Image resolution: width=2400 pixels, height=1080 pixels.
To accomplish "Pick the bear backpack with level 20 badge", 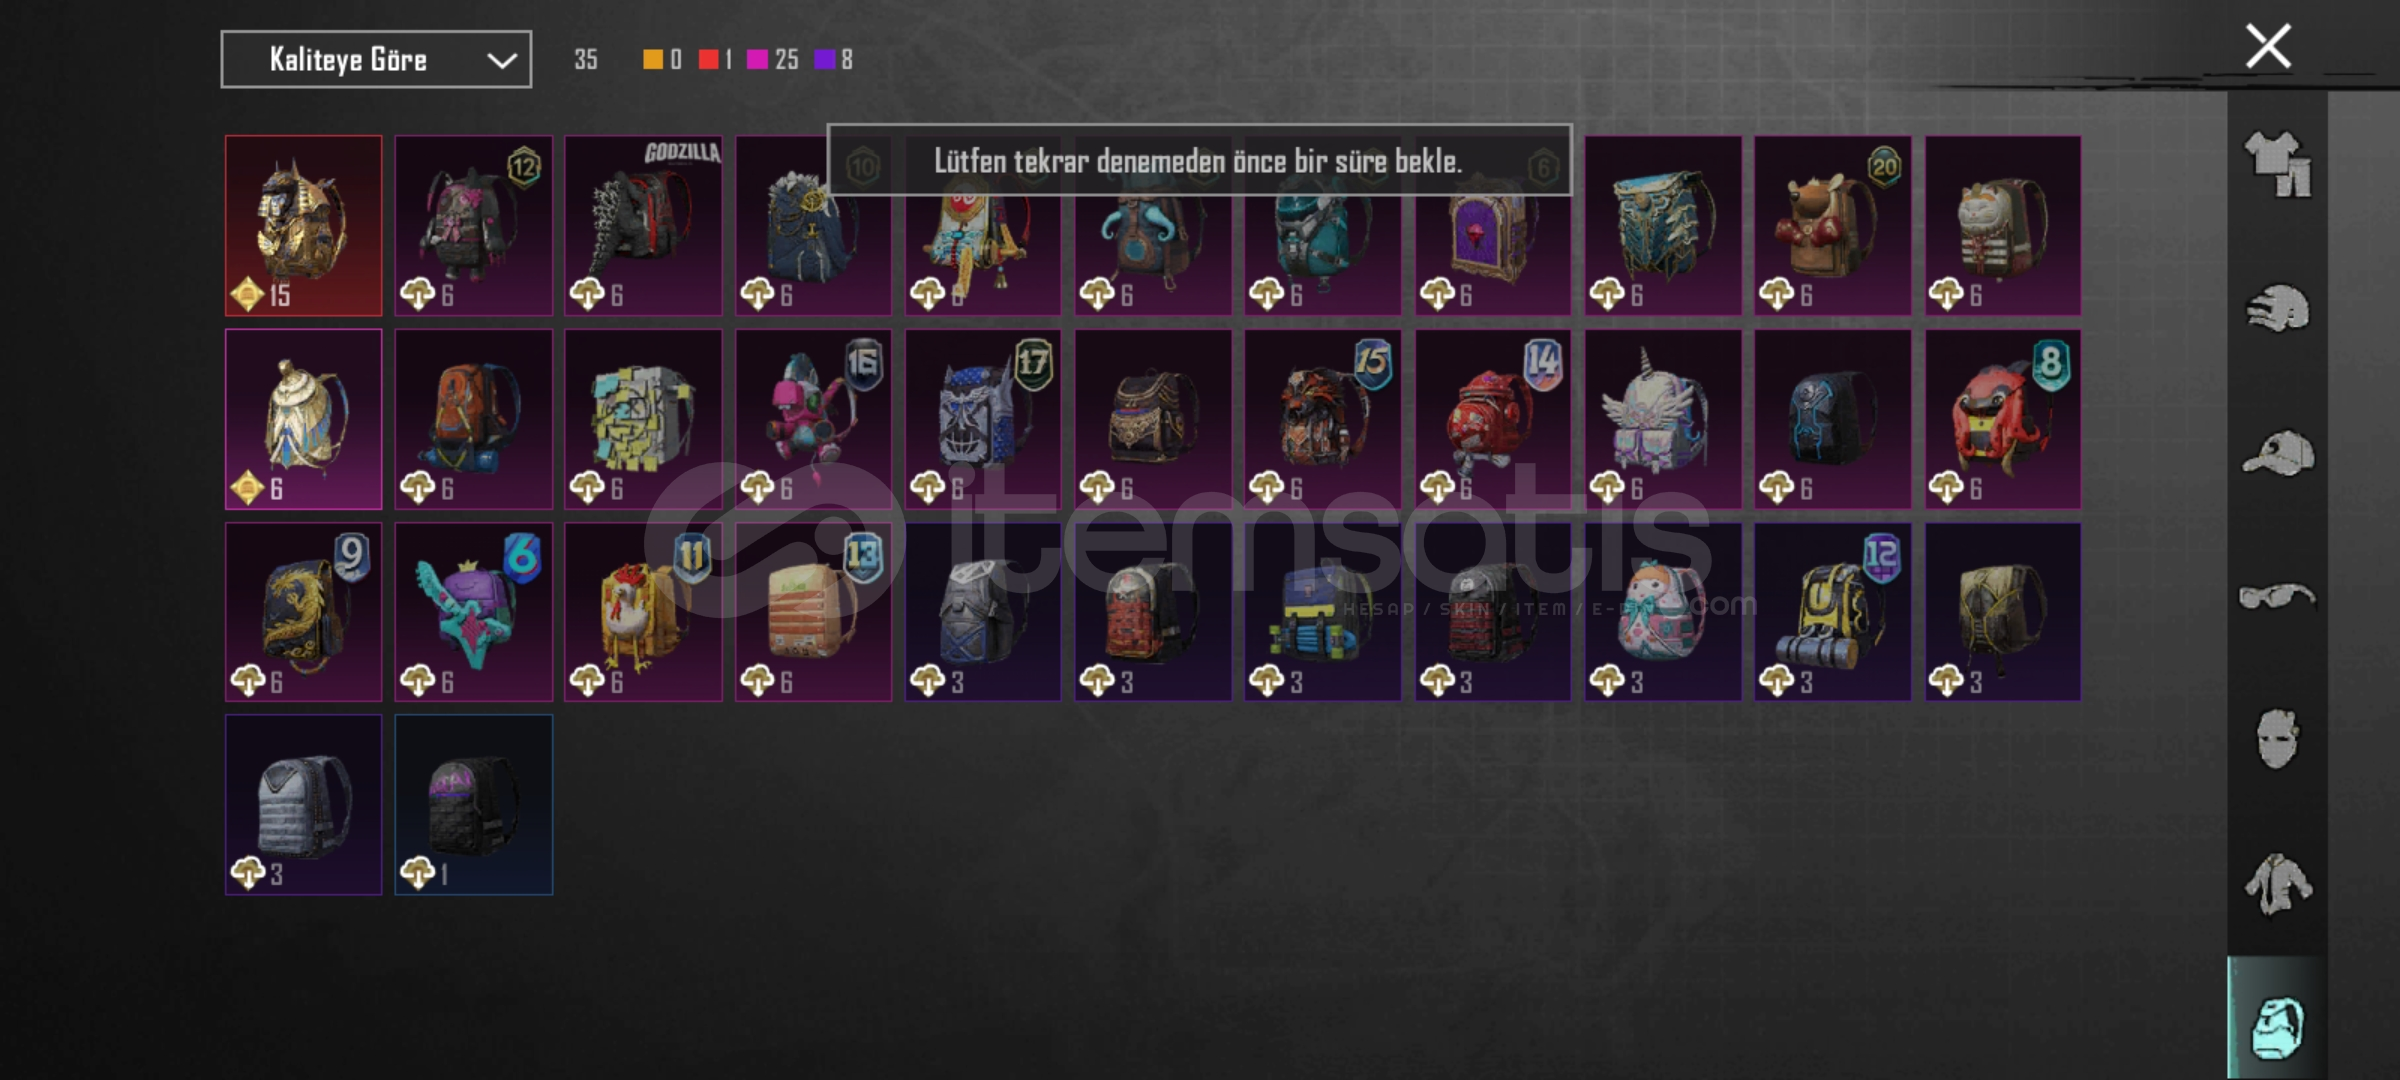I will [1832, 226].
